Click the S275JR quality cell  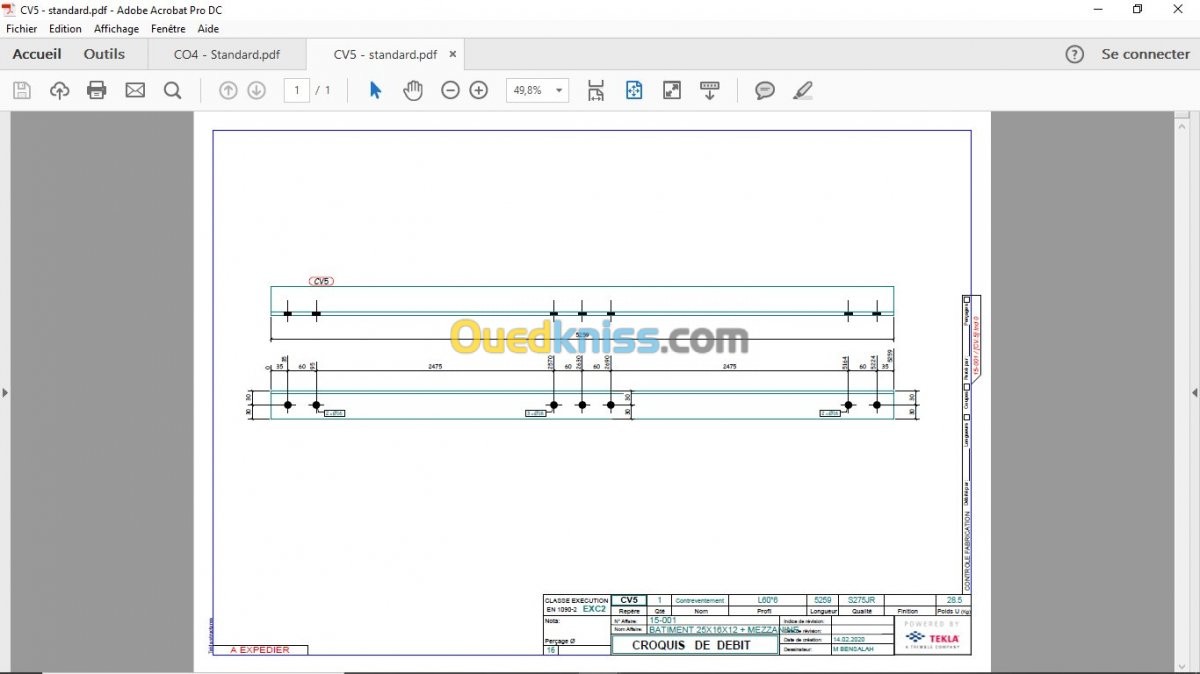(860, 600)
